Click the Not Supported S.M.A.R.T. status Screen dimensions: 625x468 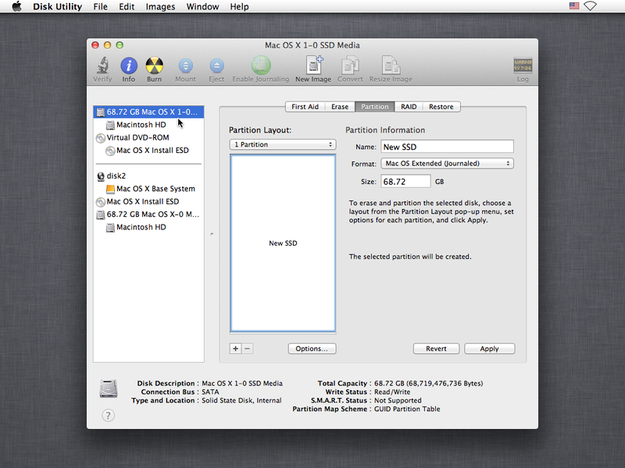pyautogui.click(x=398, y=400)
